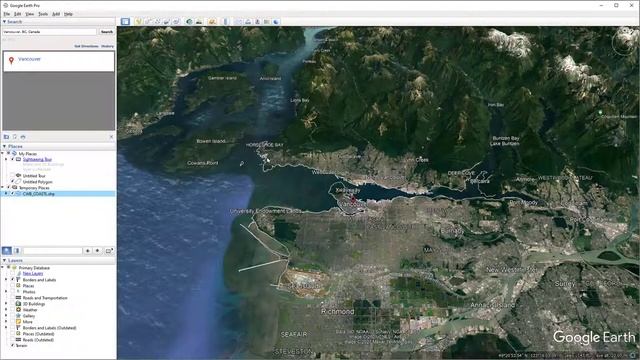Click the Places filter text box
Image resolution: width=640 pixels, height=360 pixels.
pos(53,251)
